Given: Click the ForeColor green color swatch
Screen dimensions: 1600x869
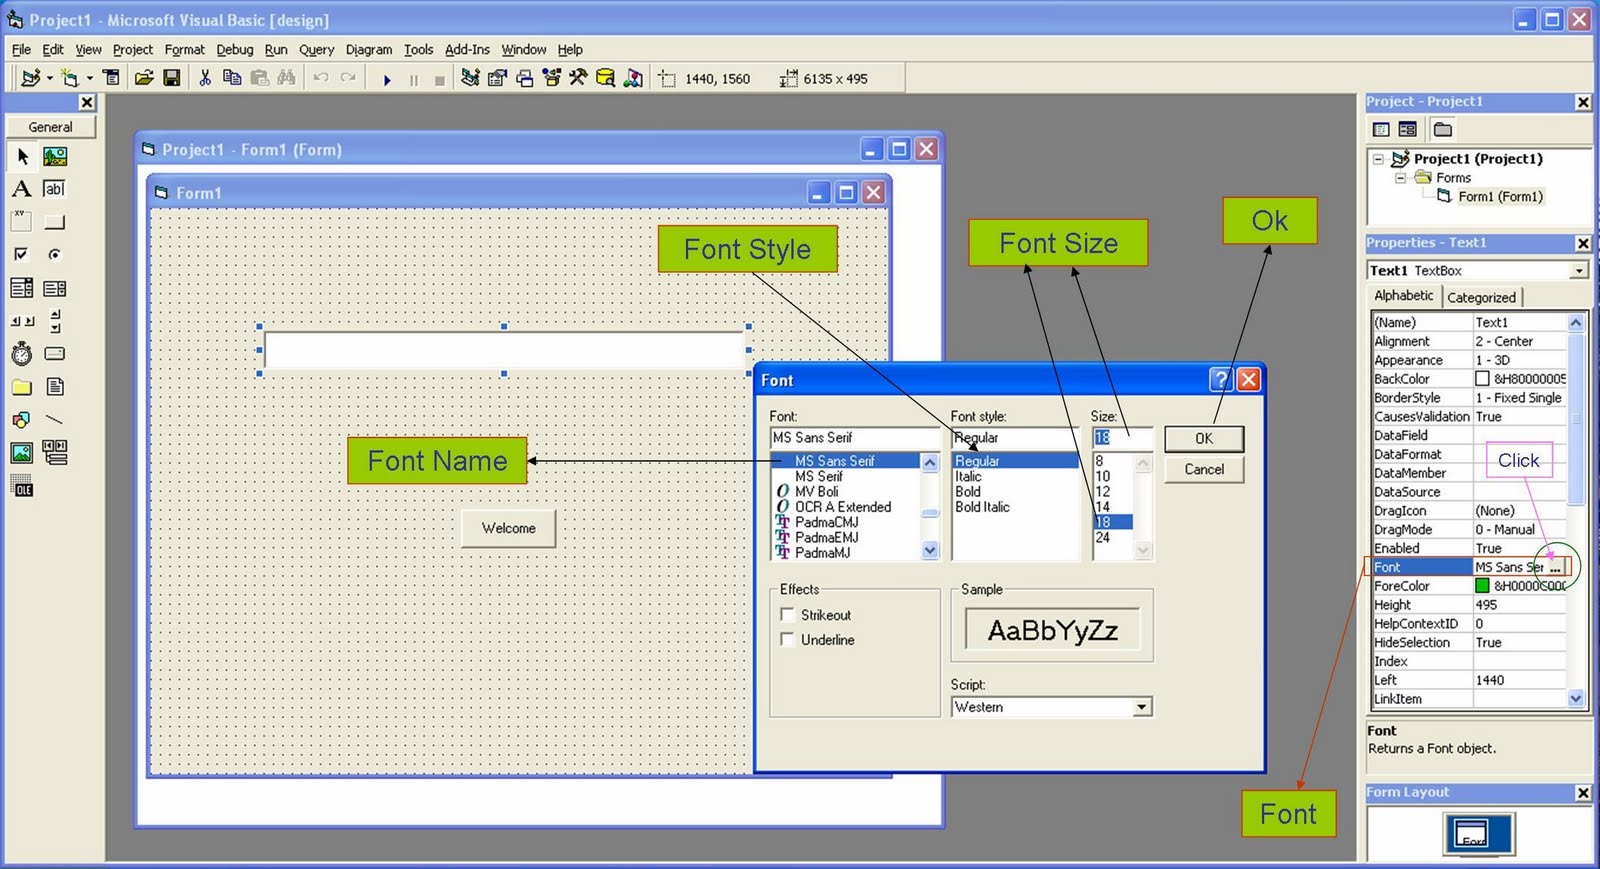Looking at the screenshot, I should pyautogui.click(x=1482, y=586).
